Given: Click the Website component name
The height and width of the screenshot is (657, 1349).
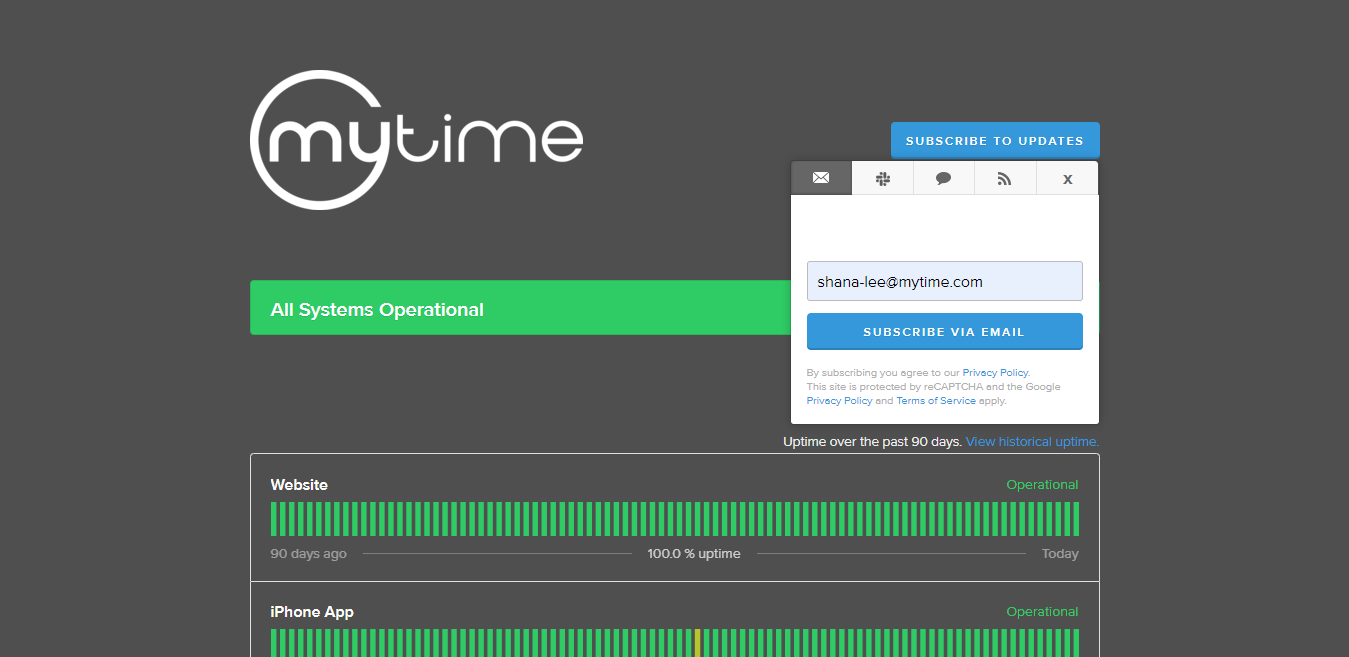Looking at the screenshot, I should 299,485.
